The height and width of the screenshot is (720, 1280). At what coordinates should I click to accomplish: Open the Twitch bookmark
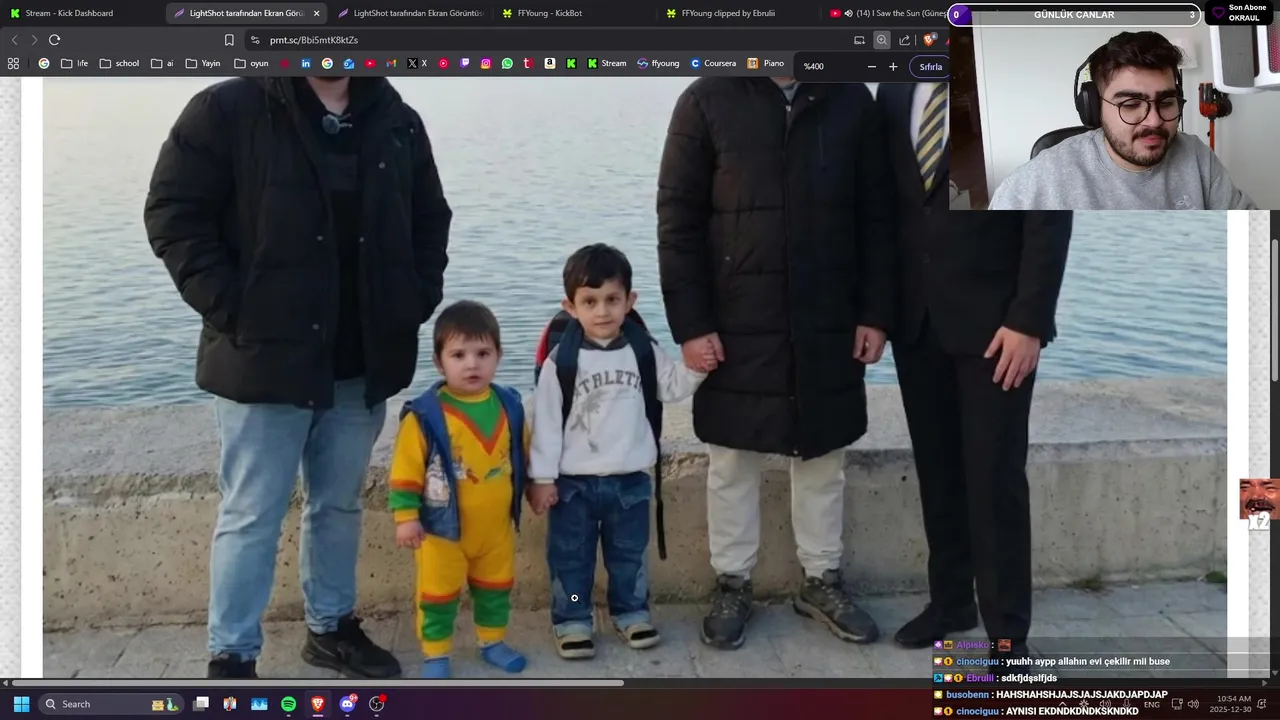[x=465, y=63]
